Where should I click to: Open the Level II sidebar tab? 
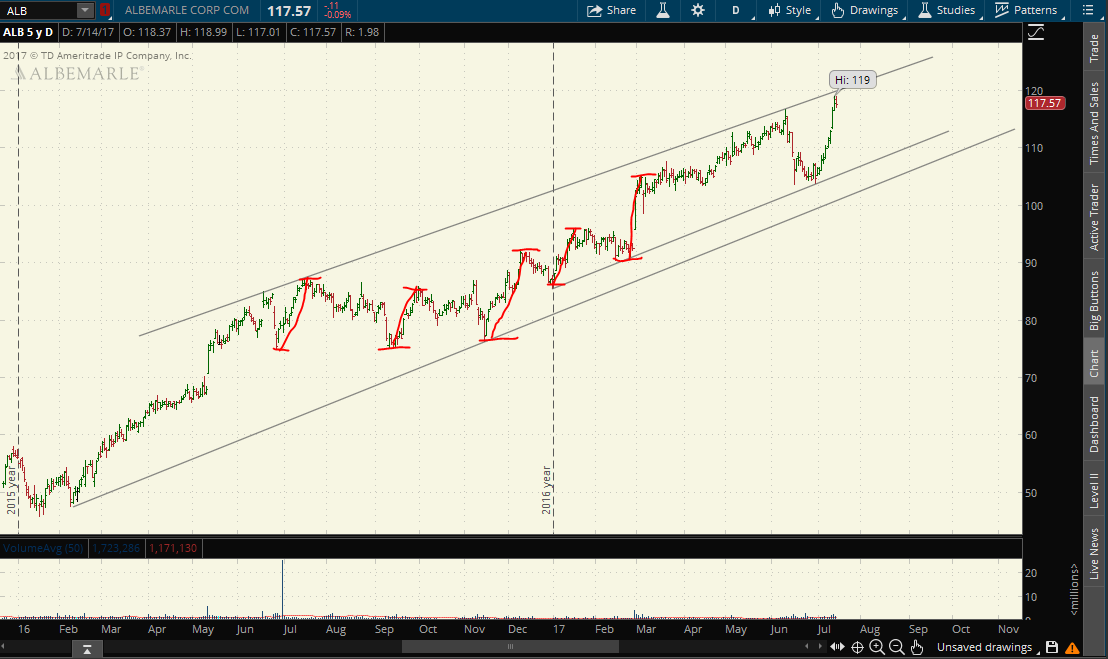(1095, 490)
